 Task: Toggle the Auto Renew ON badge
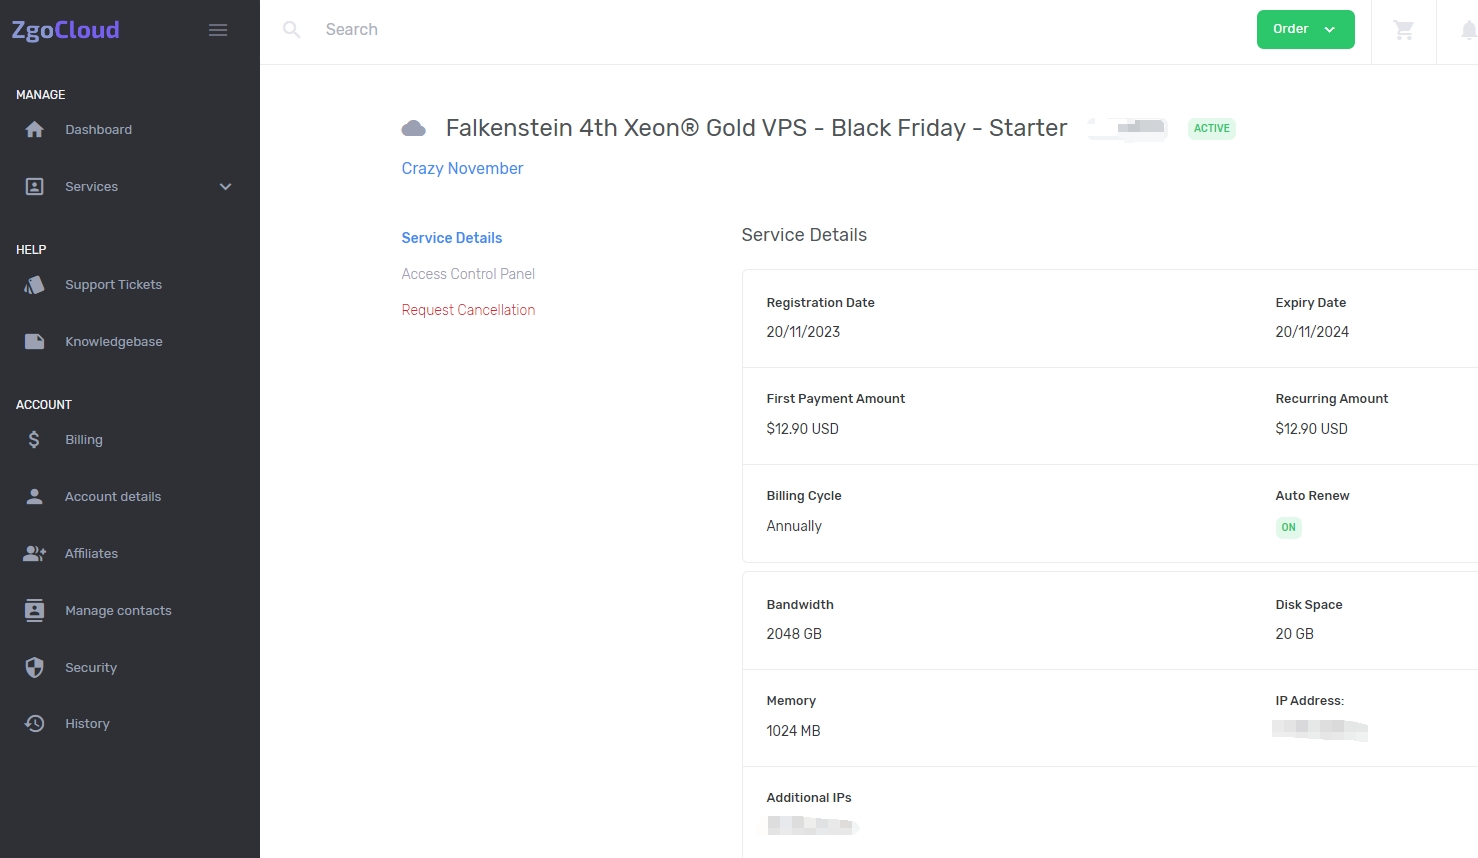coord(1288,527)
